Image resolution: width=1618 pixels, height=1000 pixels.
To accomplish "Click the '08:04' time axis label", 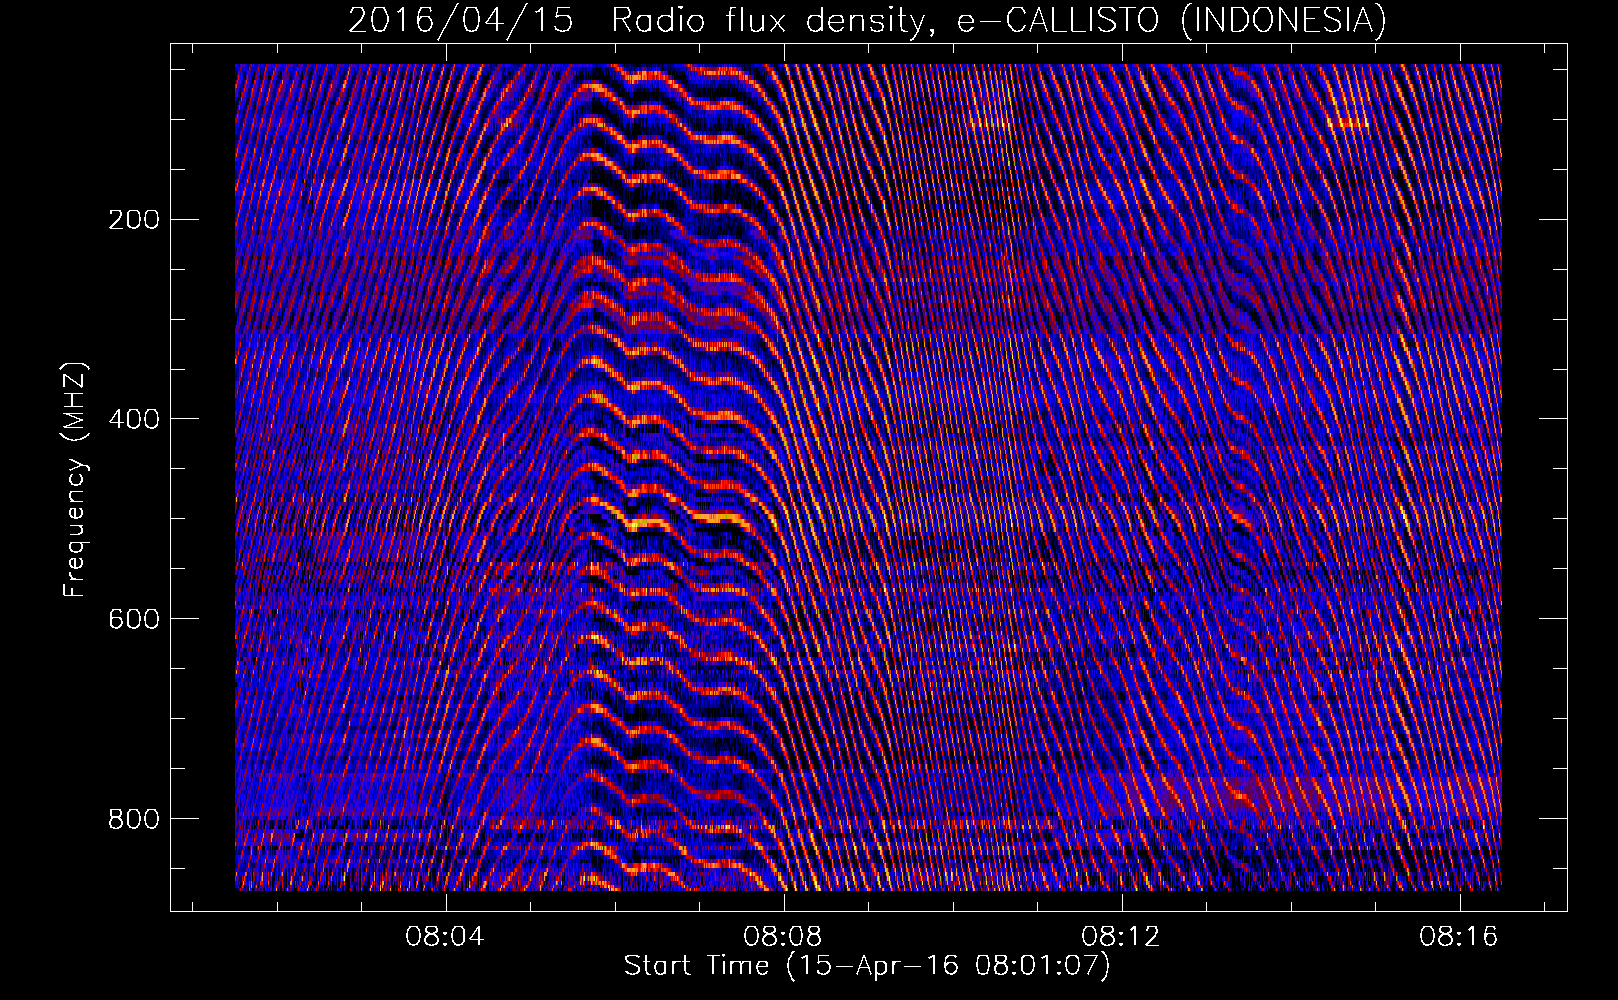I will point(445,937).
